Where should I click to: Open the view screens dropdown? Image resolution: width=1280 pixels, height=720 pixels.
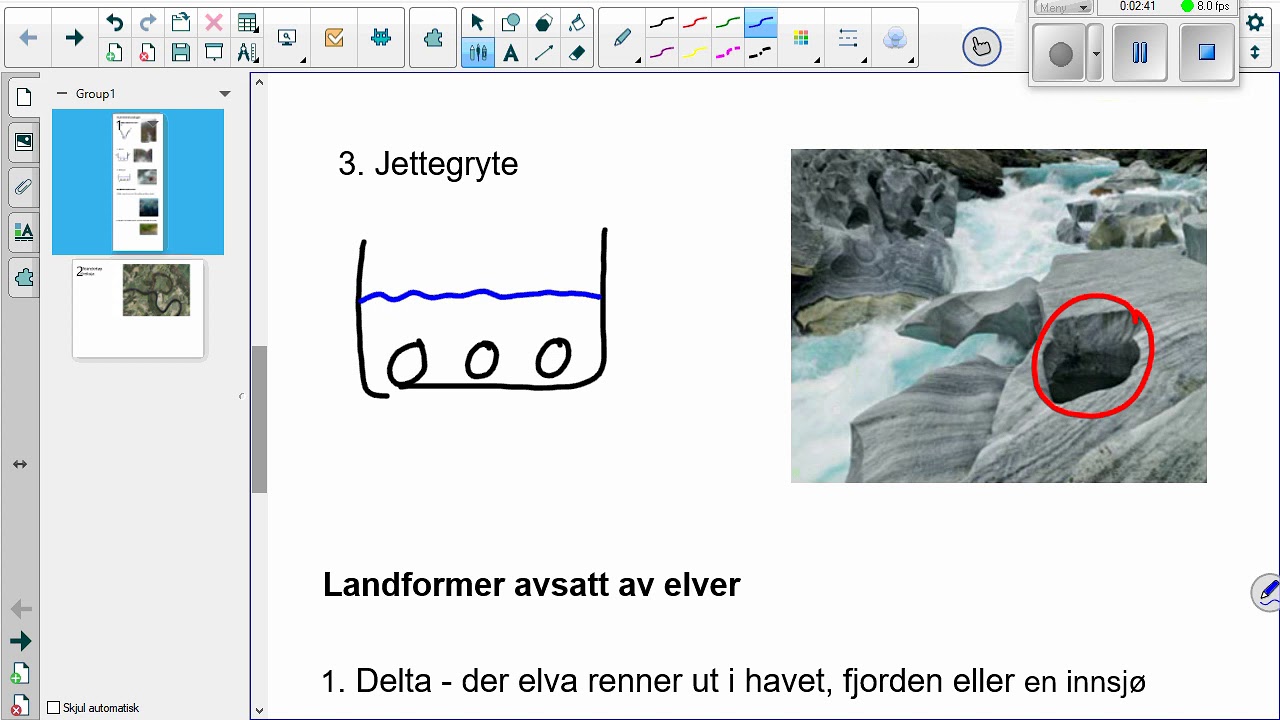(288, 38)
